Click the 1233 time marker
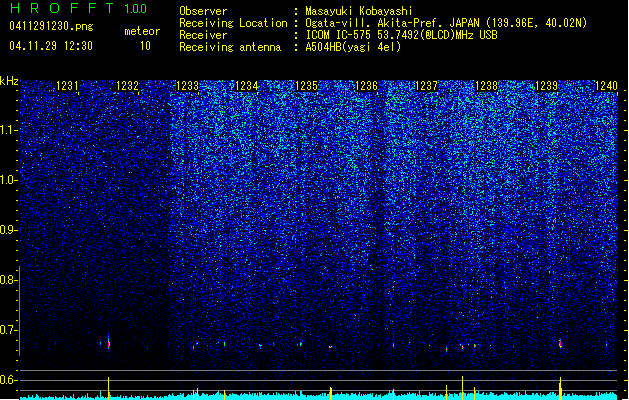Viewport: 629px width, 400px height. (x=187, y=85)
